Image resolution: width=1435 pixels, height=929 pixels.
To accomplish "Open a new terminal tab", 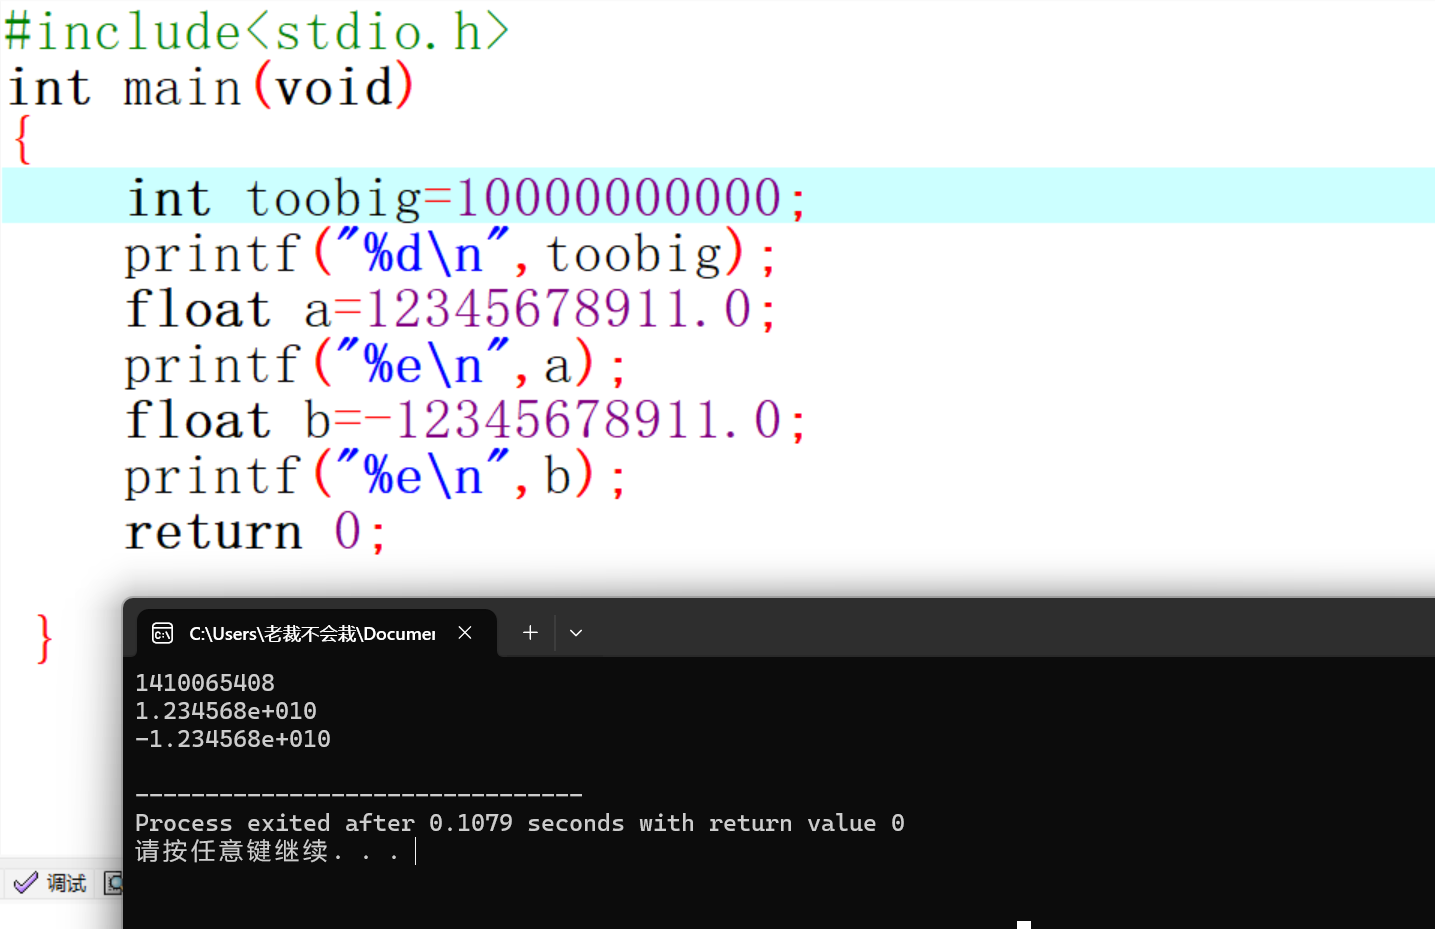I will [x=530, y=633].
